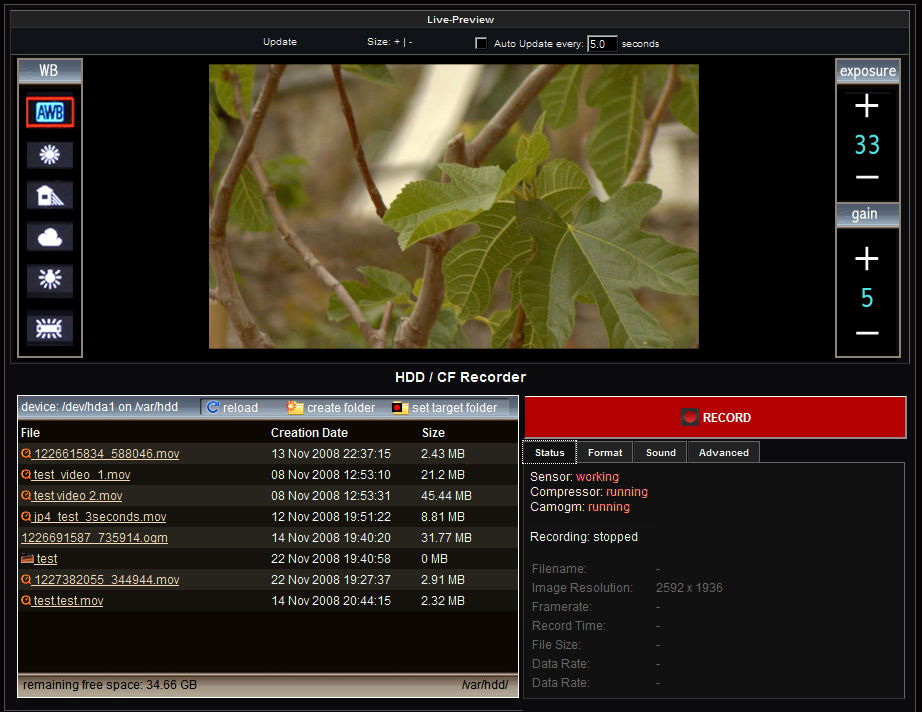This screenshot has width=922, height=712.
Task: Increase exposure with the plus button
Action: pos(867,106)
